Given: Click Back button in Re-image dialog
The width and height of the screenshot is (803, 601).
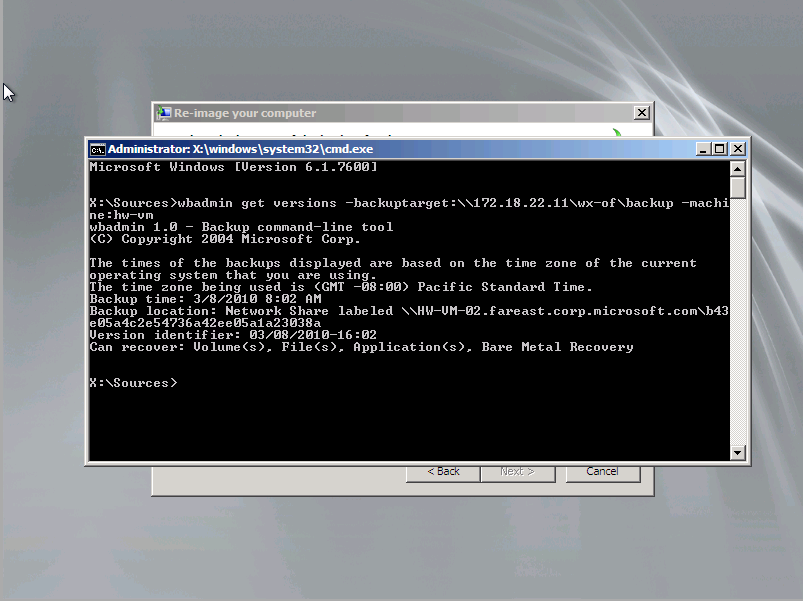Looking at the screenshot, I should tap(443, 473).
